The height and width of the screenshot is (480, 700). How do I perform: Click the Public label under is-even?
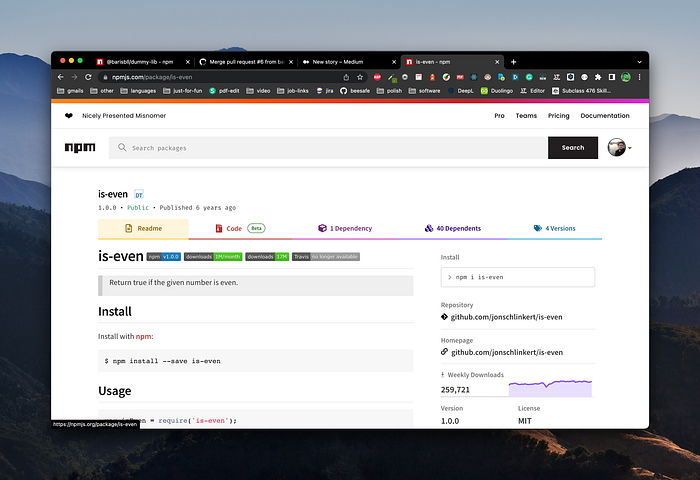(138, 208)
